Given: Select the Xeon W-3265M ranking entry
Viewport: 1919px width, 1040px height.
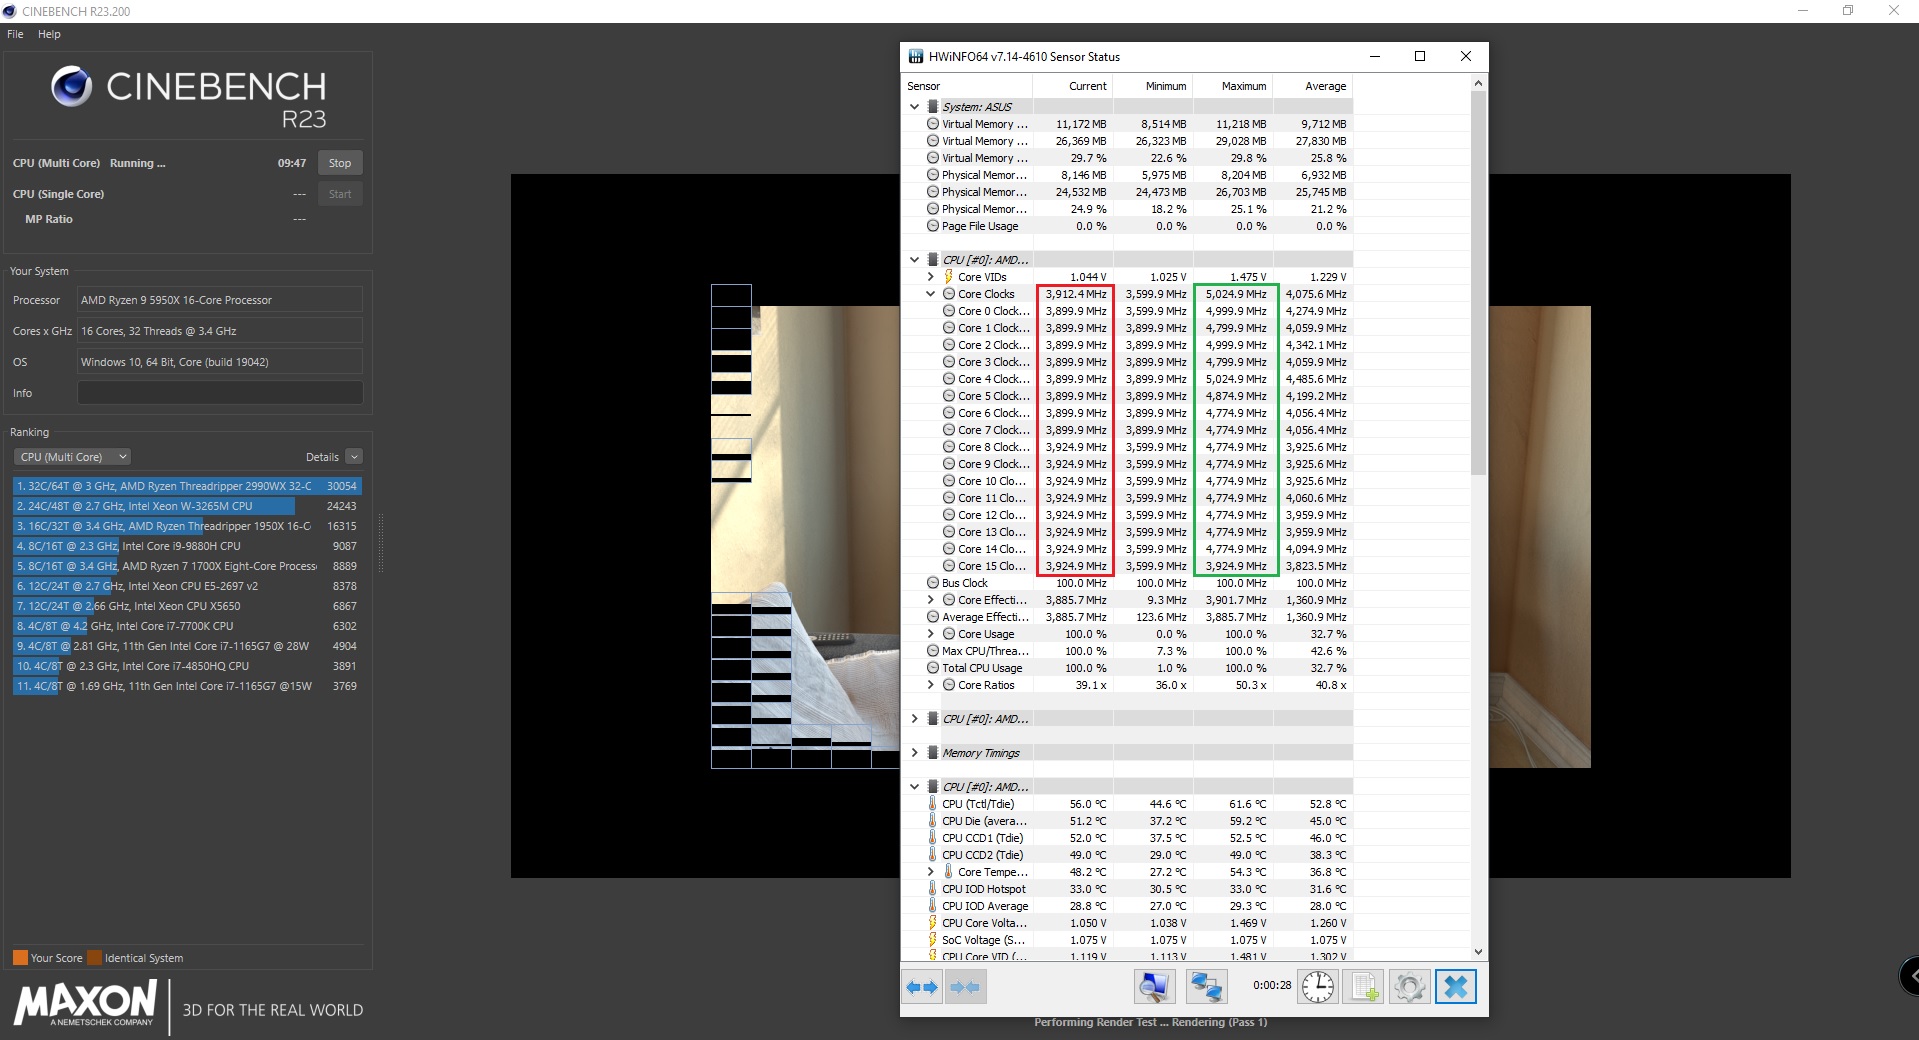Looking at the screenshot, I should tap(187, 506).
